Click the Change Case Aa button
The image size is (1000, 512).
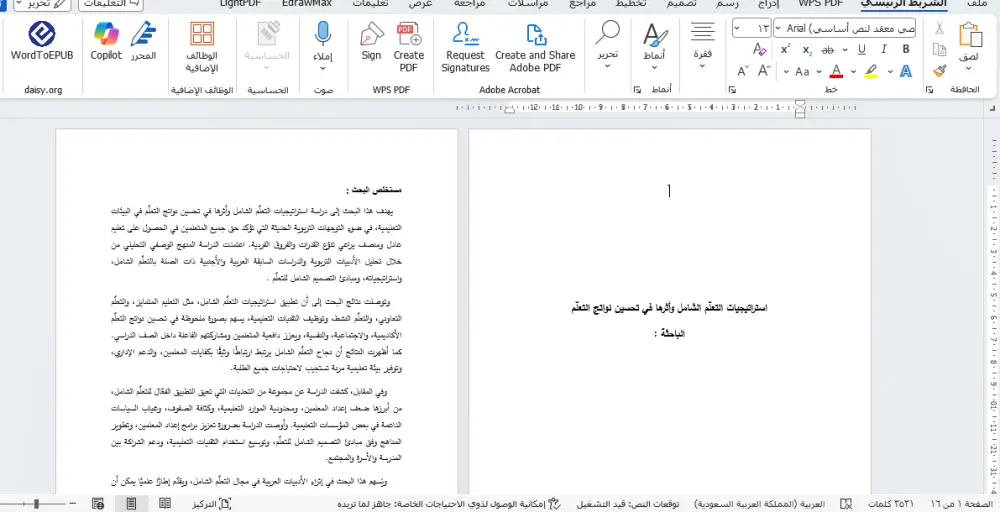802,71
